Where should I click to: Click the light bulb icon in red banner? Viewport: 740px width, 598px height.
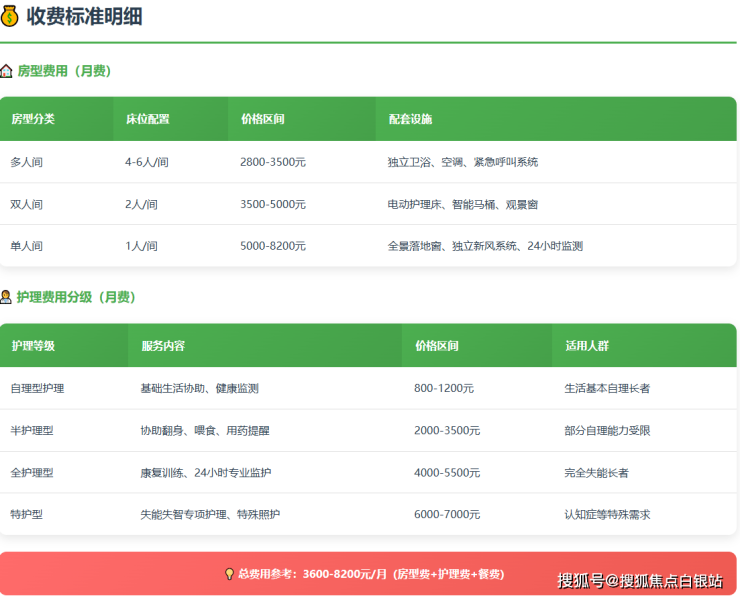coord(230,575)
